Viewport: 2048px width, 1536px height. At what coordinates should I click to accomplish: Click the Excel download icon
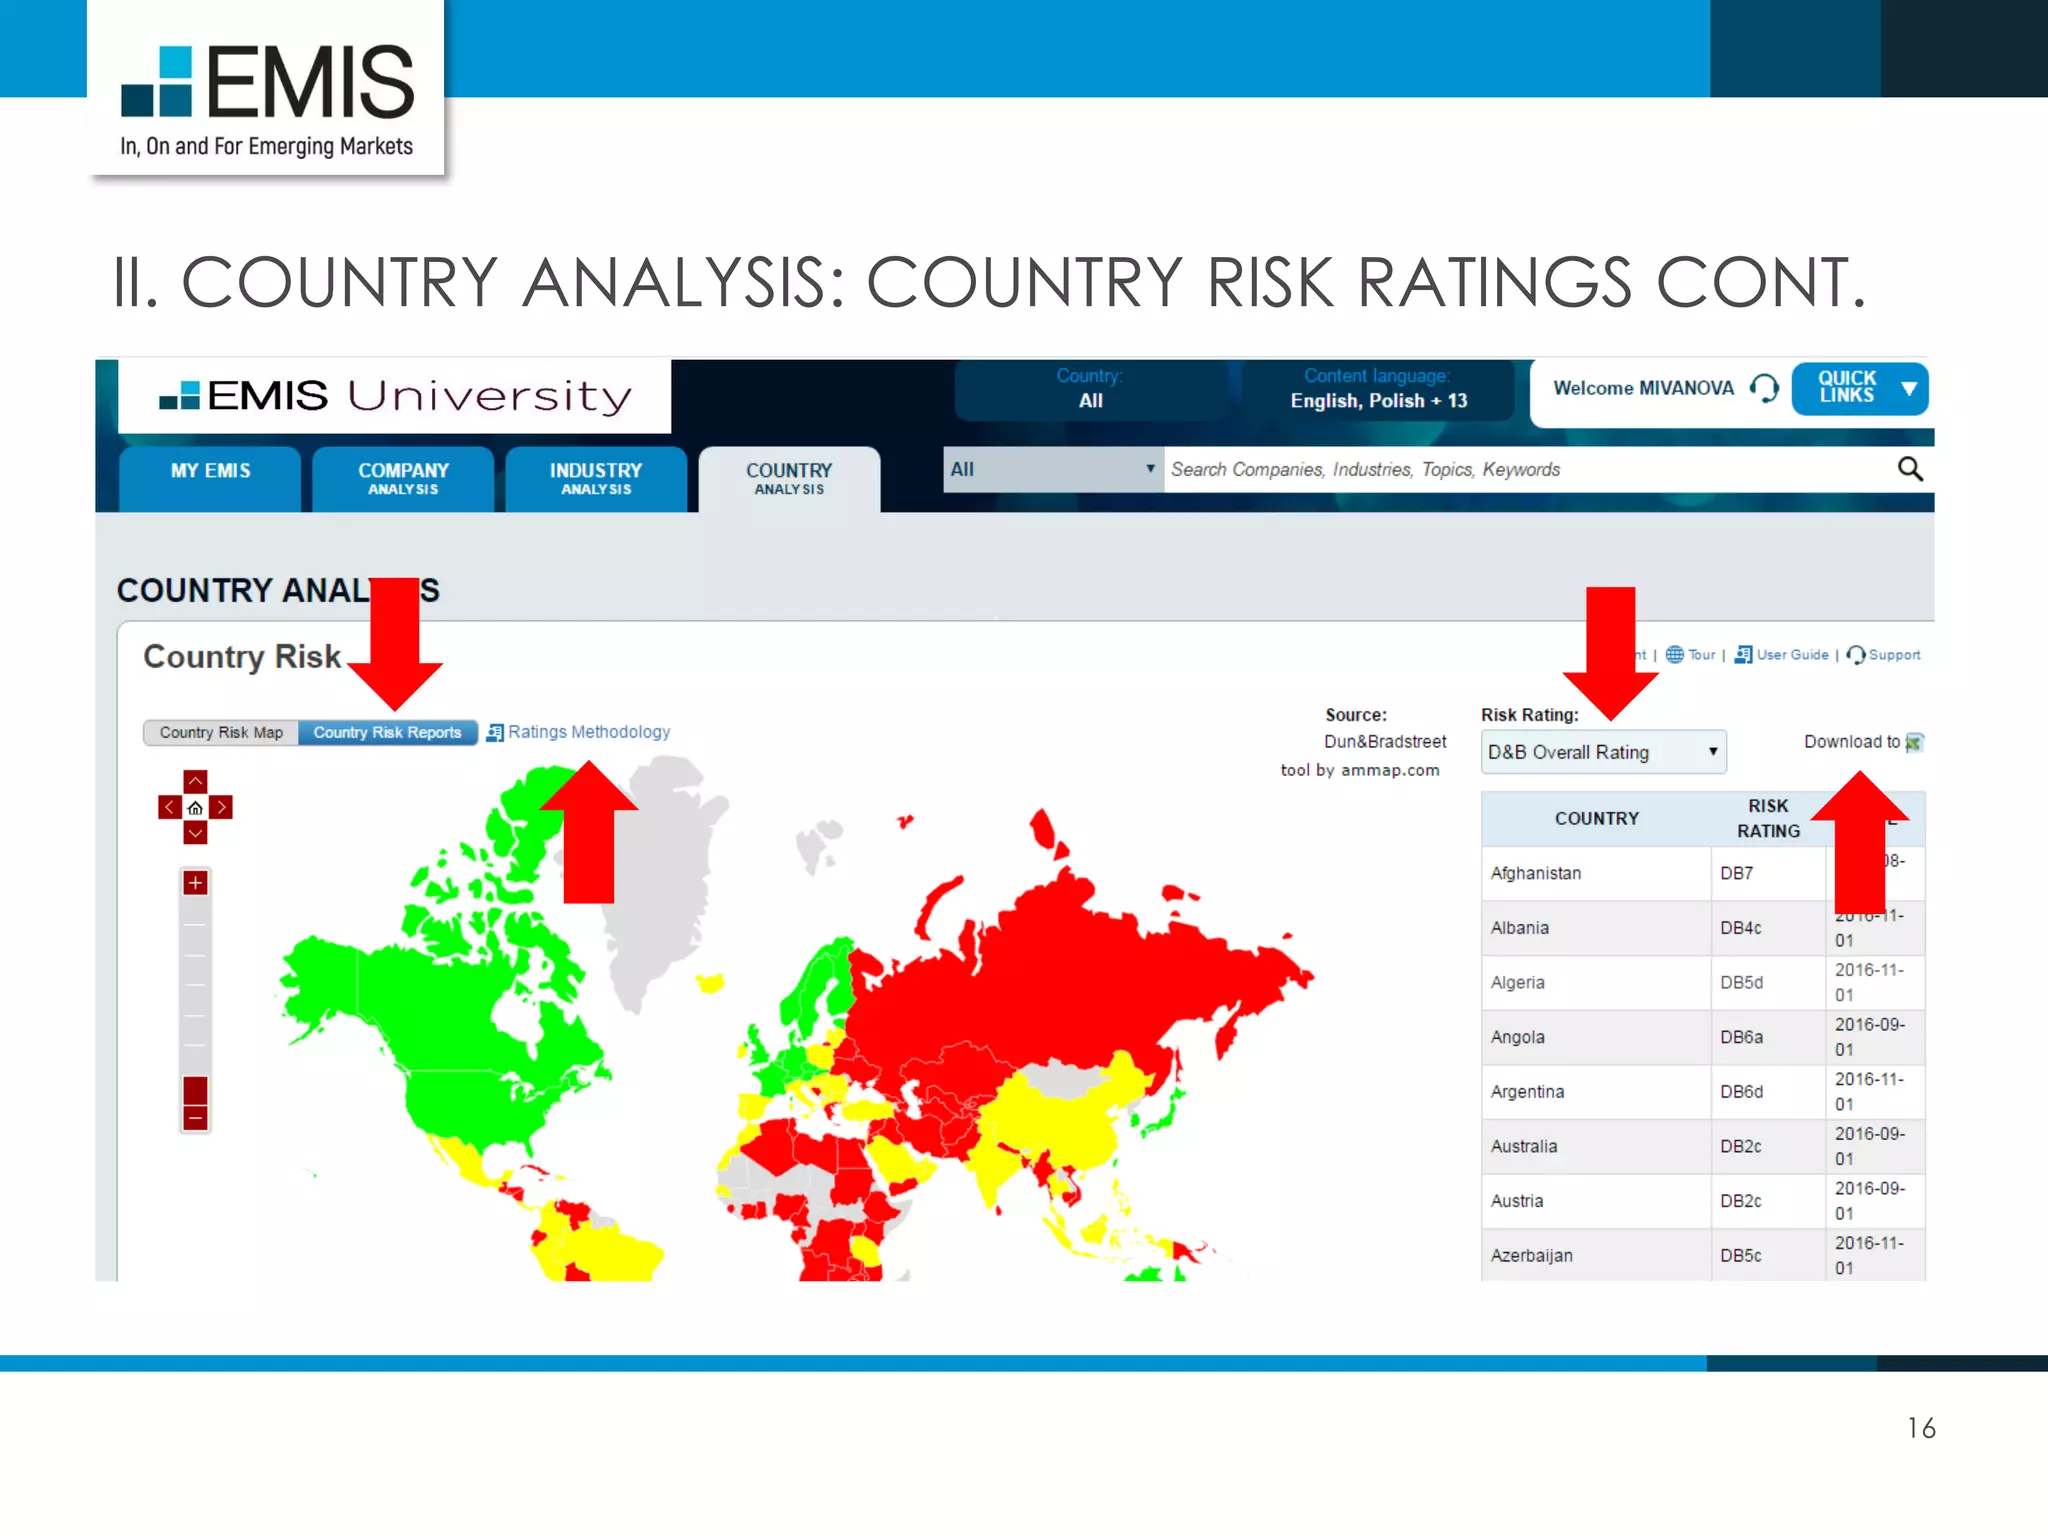1914,742
